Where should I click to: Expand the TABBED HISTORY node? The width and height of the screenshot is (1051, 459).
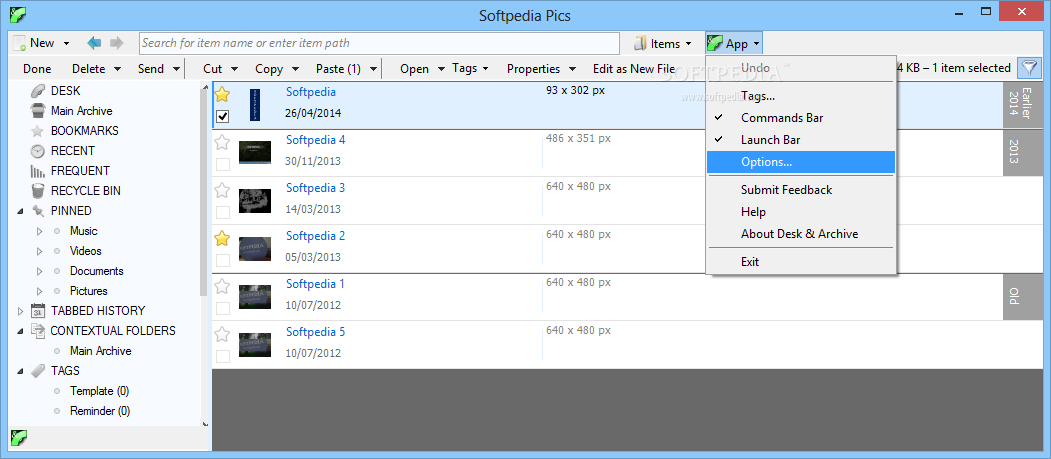[x=20, y=311]
